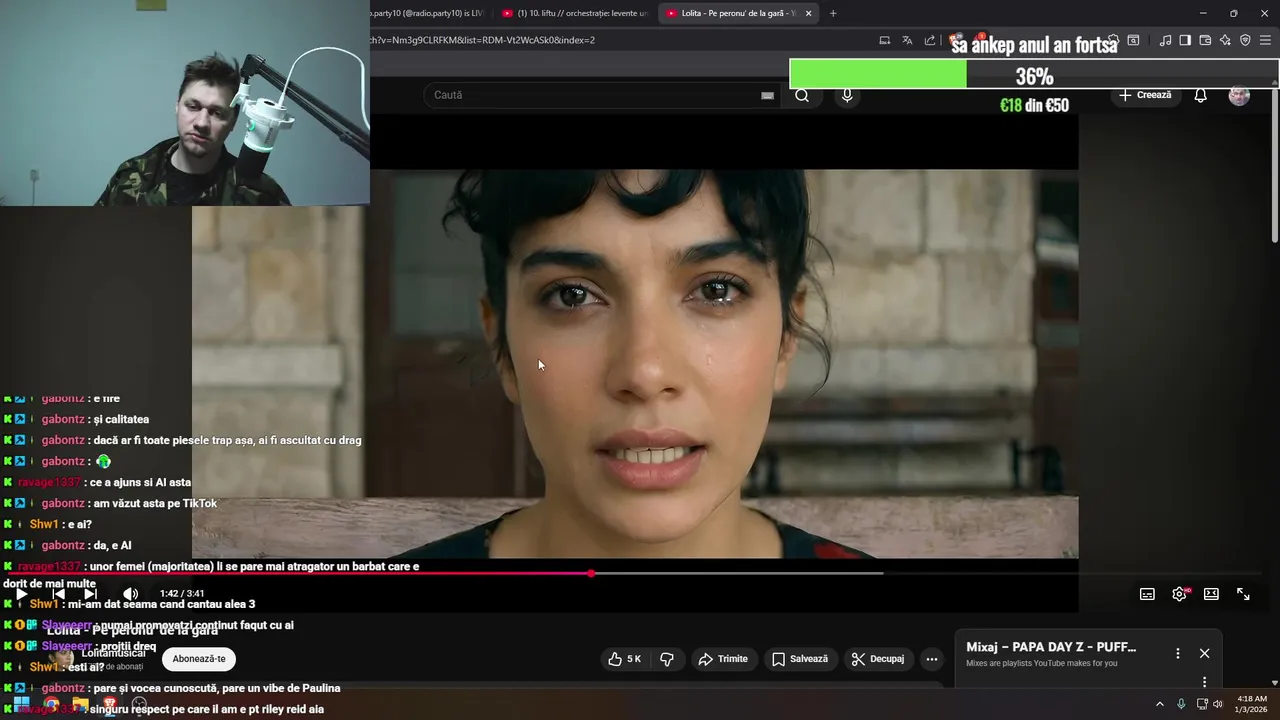Viewport: 1280px width, 720px height.
Task: Install app icon in address bar
Action: tap(884, 40)
